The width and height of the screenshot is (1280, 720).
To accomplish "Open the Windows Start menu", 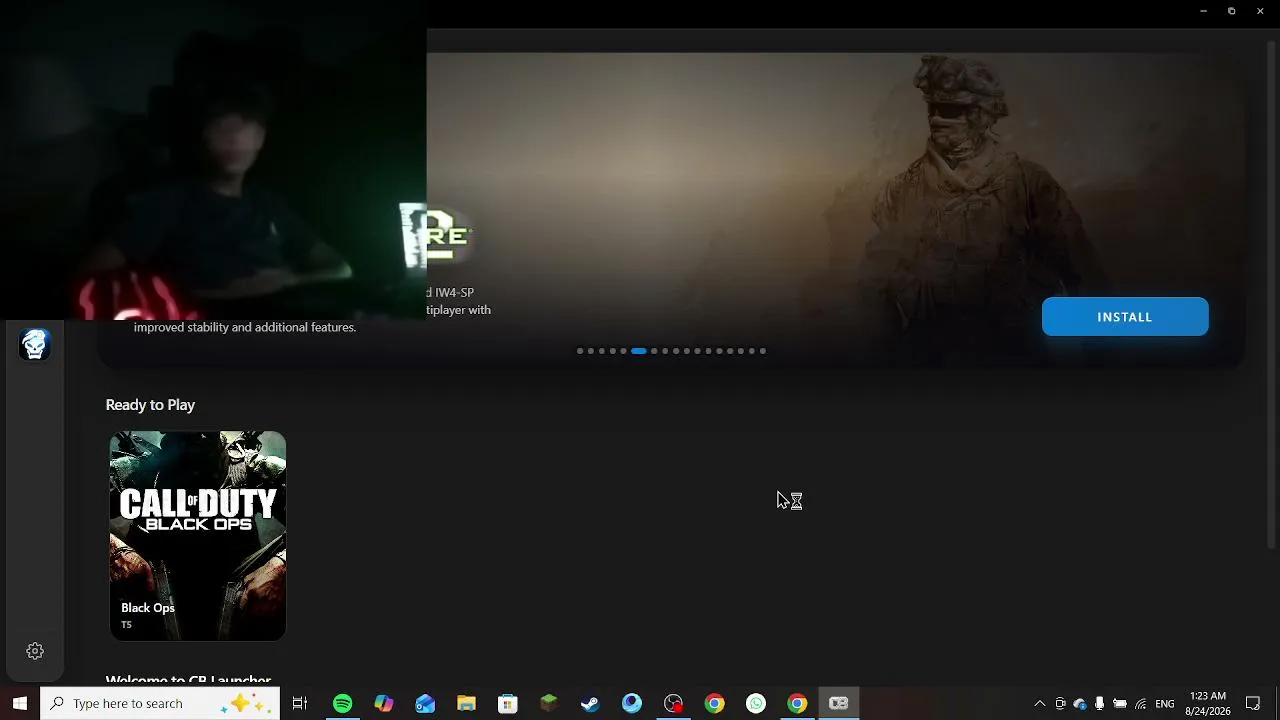I will (x=20, y=703).
